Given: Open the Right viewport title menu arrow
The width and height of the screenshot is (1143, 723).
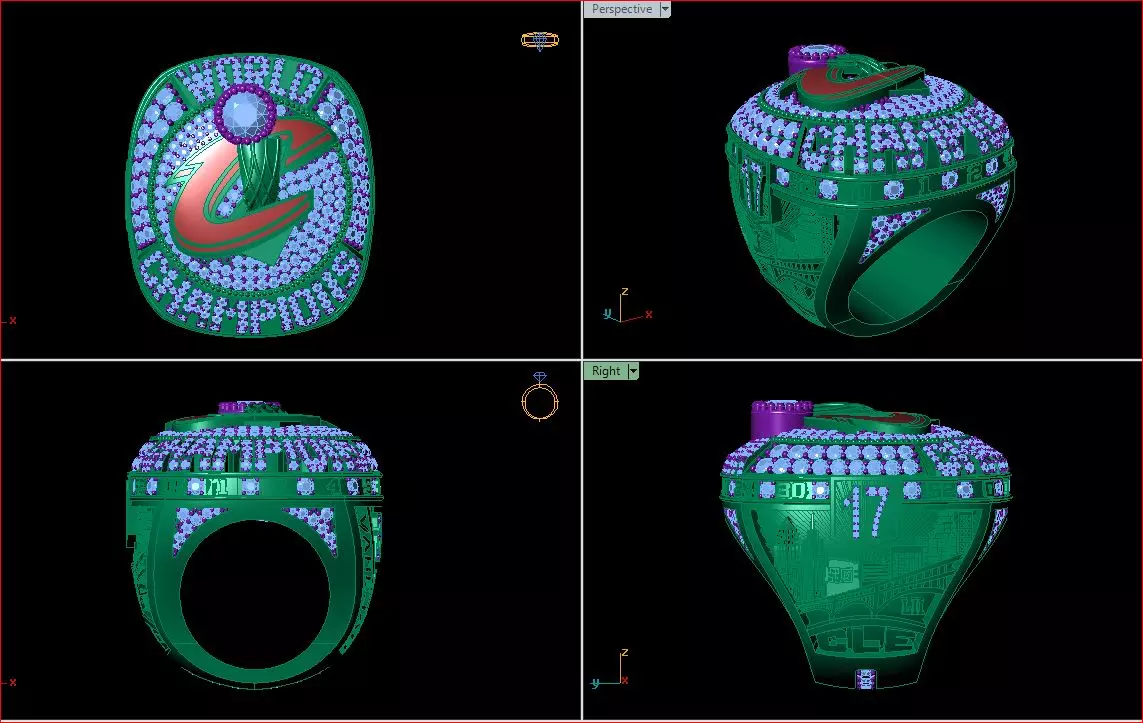Looking at the screenshot, I should coord(633,371).
